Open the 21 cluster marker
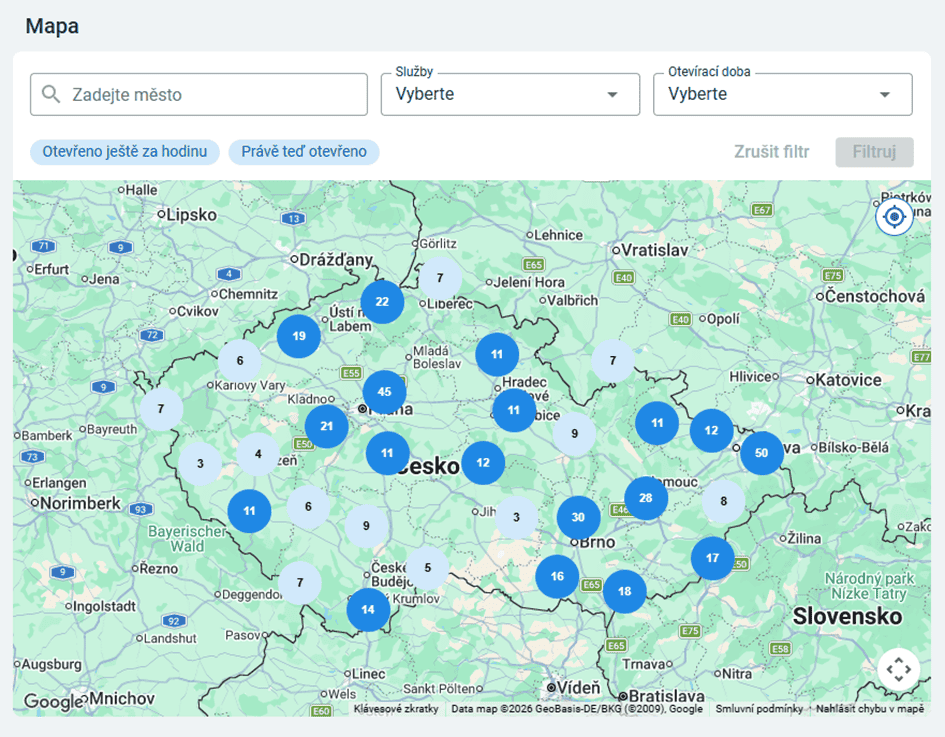 (327, 427)
